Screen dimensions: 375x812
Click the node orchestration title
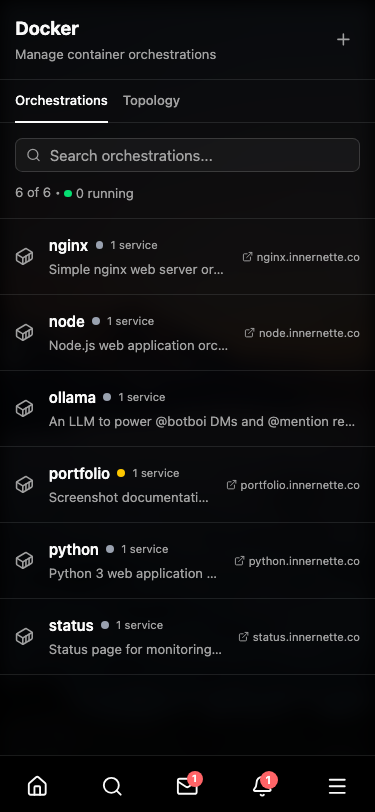pos(66,321)
